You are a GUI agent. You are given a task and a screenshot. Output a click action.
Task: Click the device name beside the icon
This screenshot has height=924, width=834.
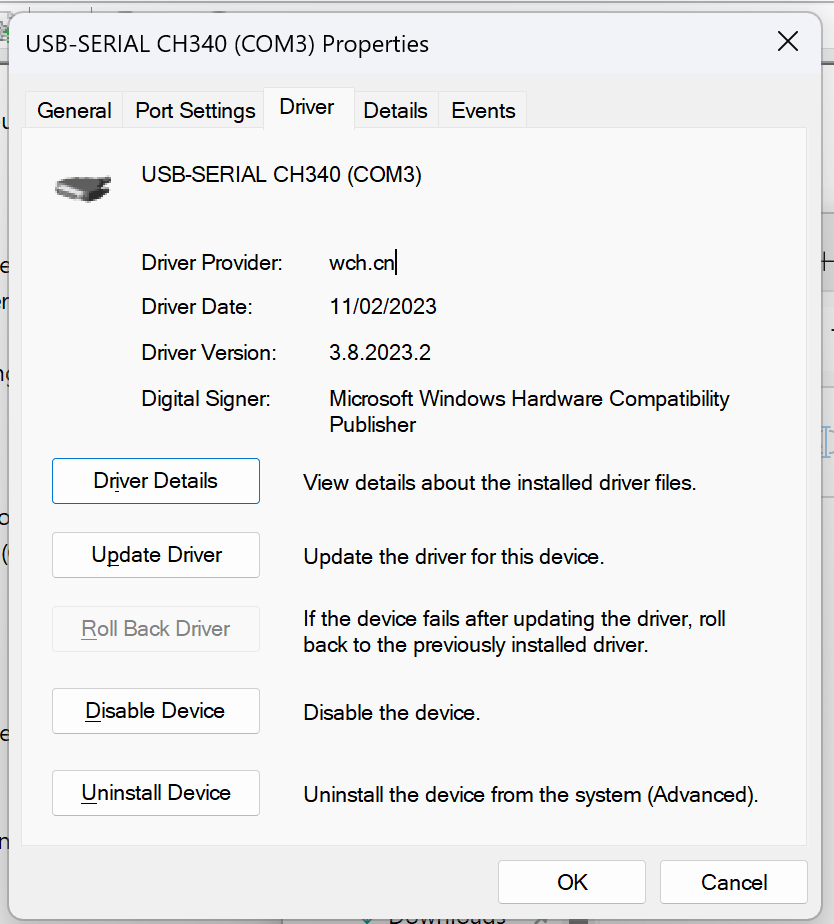pyautogui.click(x=281, y=175)
